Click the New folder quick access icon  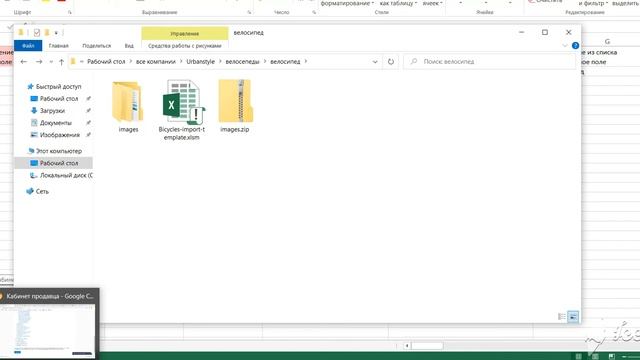47,32
